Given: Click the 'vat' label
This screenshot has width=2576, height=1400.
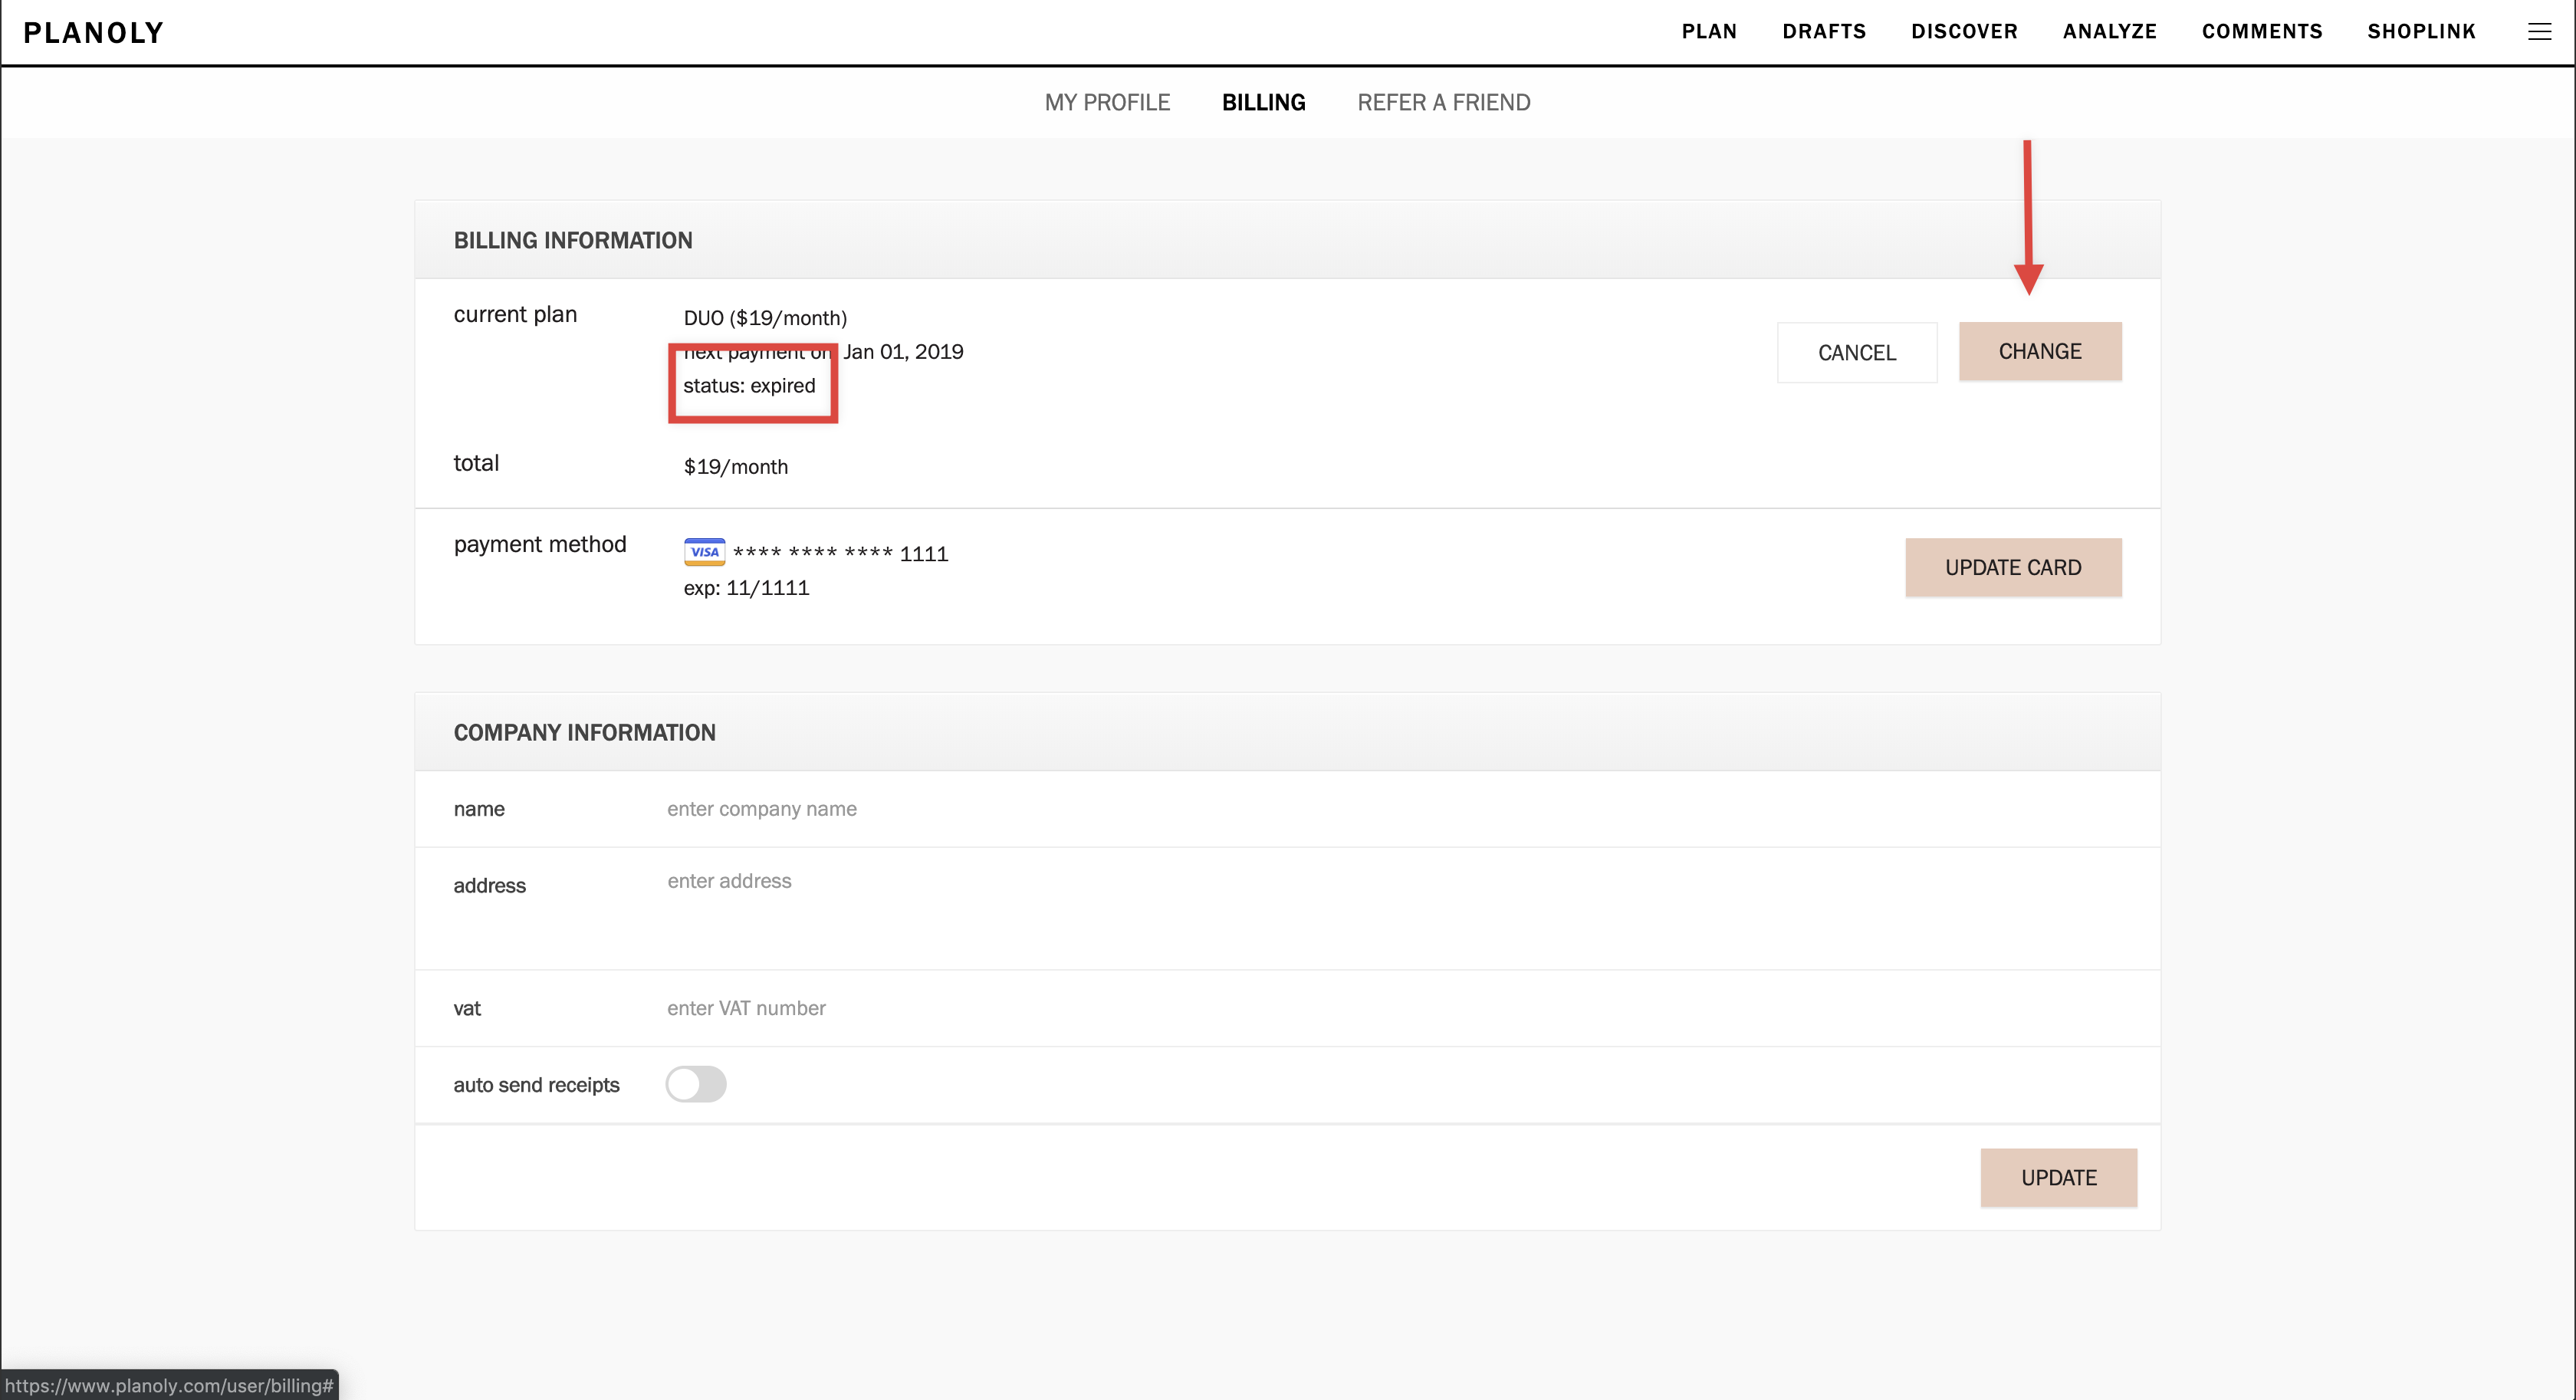Looking at the screenshot, I should coord(467,1008).
